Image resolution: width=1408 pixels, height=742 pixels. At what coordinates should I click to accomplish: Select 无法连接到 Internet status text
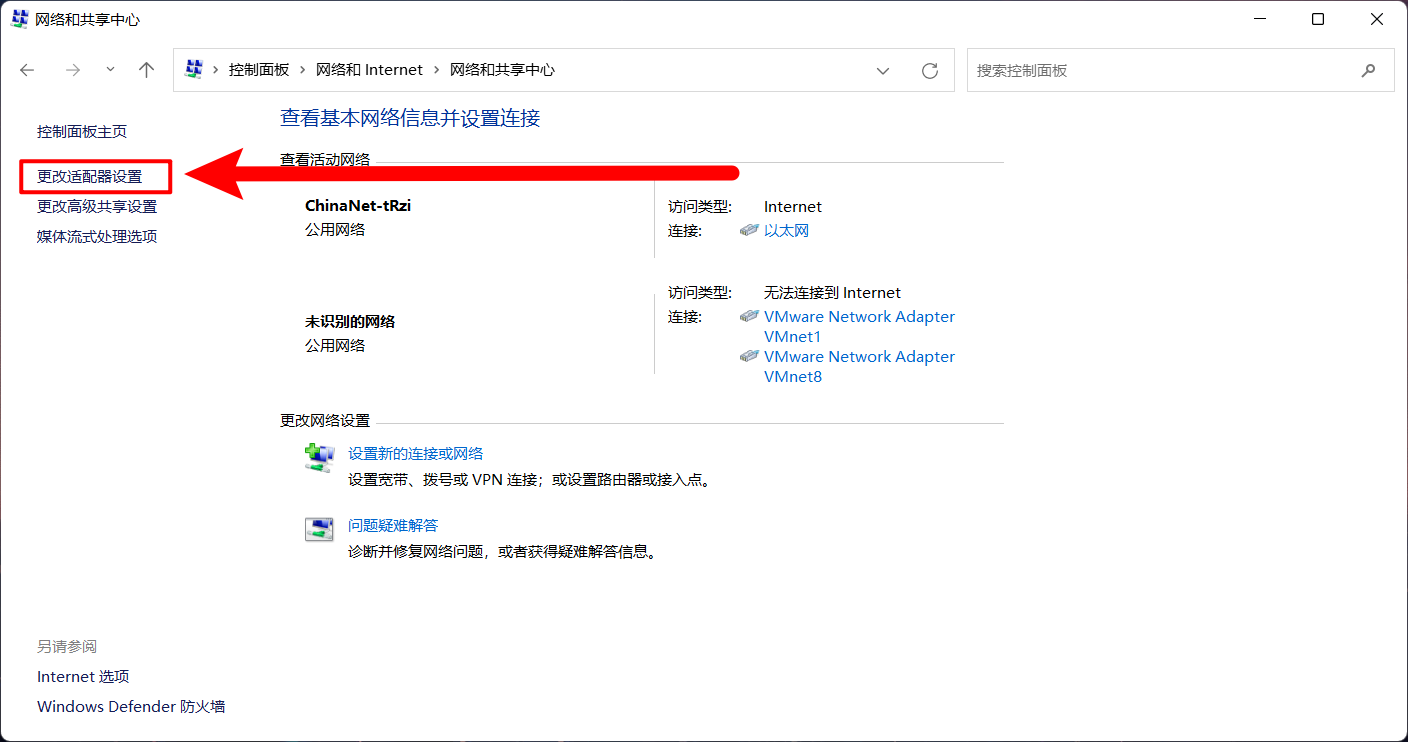[x=833, y=292]
